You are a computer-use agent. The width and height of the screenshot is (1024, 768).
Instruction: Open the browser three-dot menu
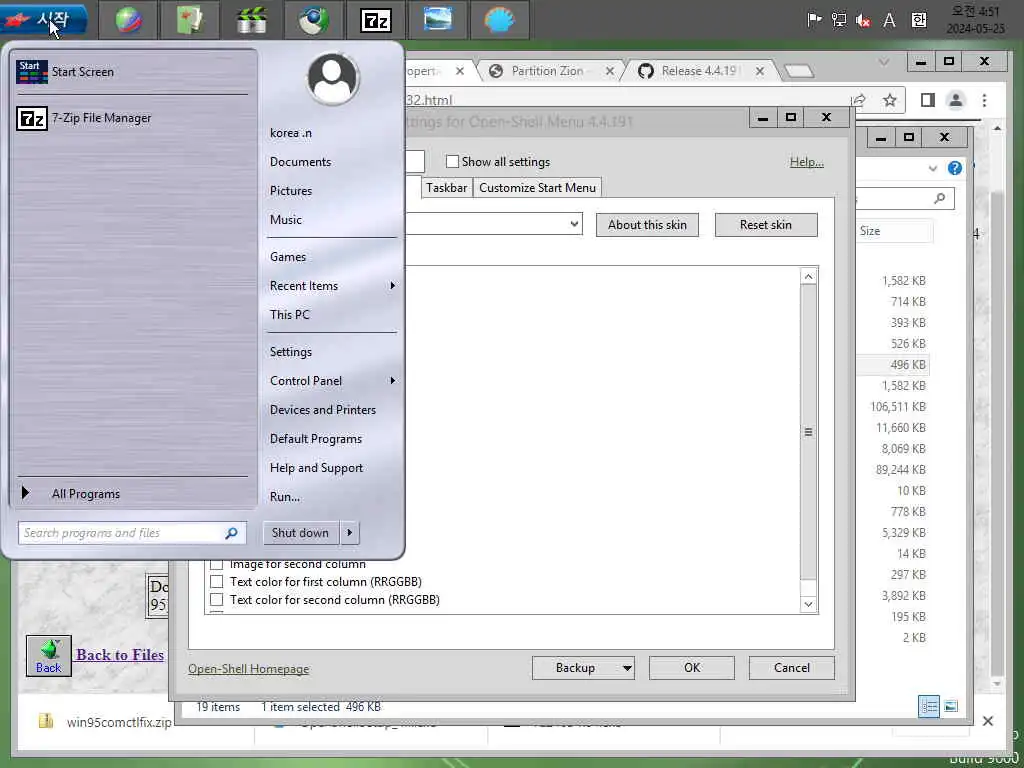click(984, 100)
